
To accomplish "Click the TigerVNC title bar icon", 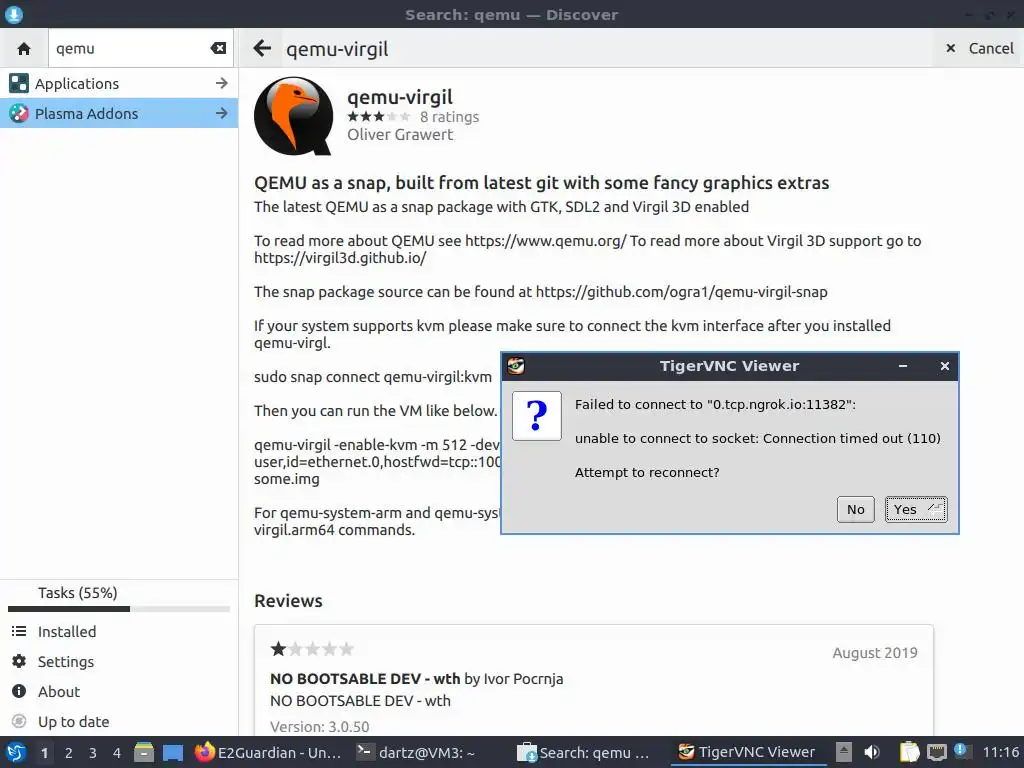I will click(x=516, y=366).
